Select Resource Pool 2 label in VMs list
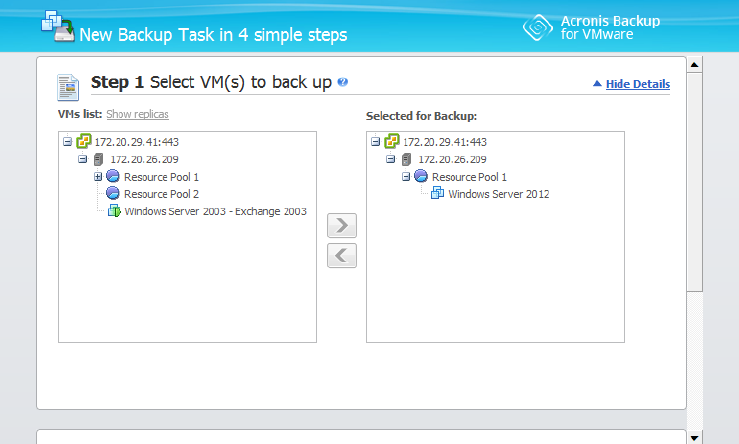Viewport: 739px width, 444px height. [161, 194]
